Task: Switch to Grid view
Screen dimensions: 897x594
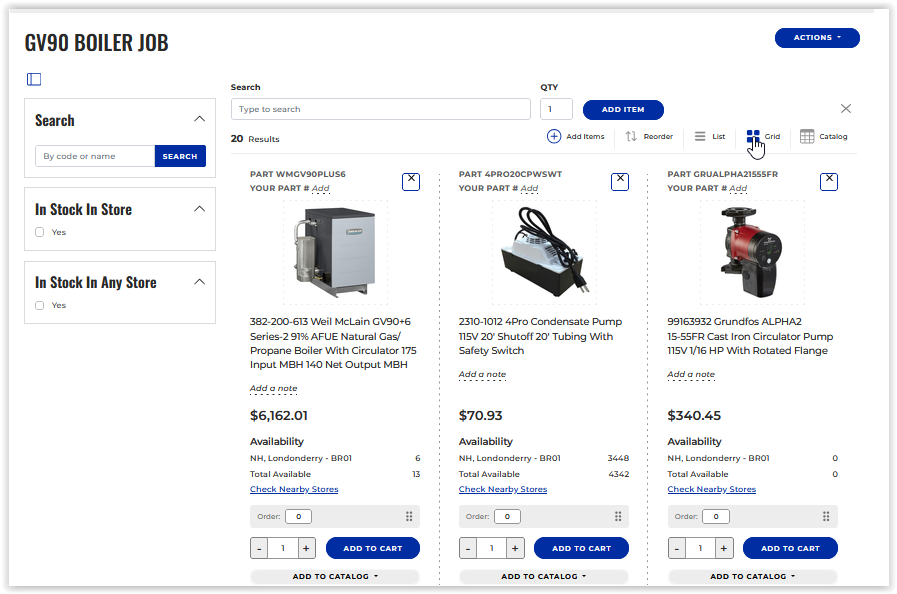Action: click(763, 136)
